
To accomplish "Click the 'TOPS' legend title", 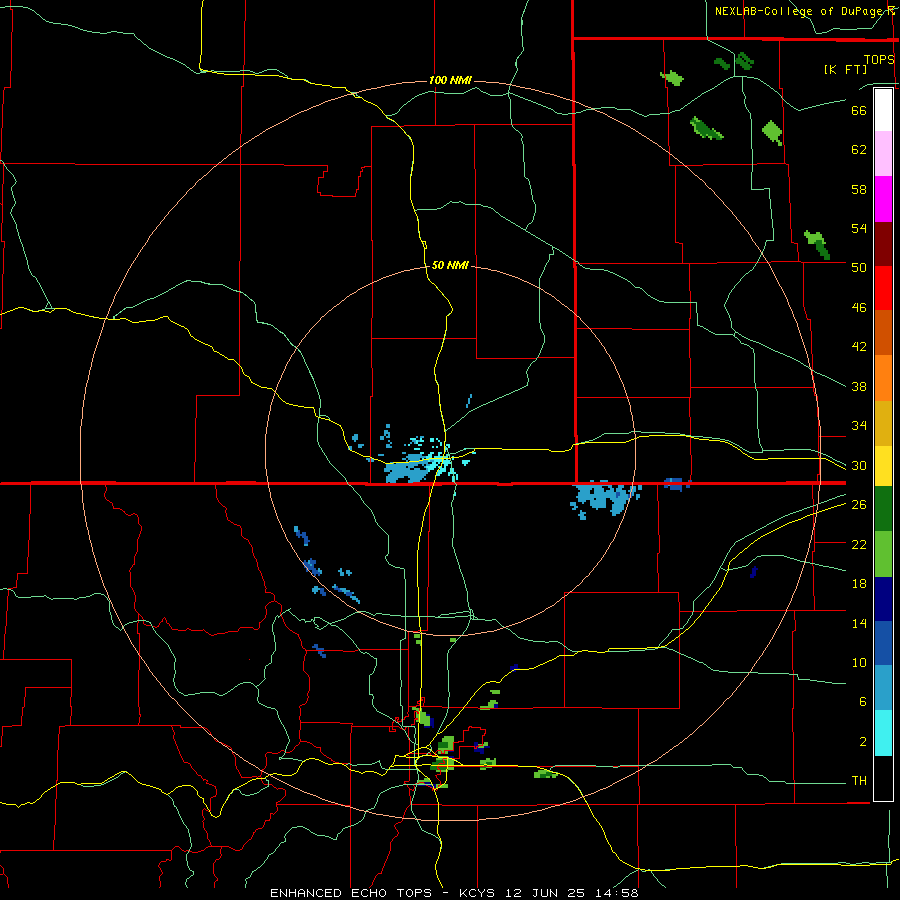I will 879,59.
